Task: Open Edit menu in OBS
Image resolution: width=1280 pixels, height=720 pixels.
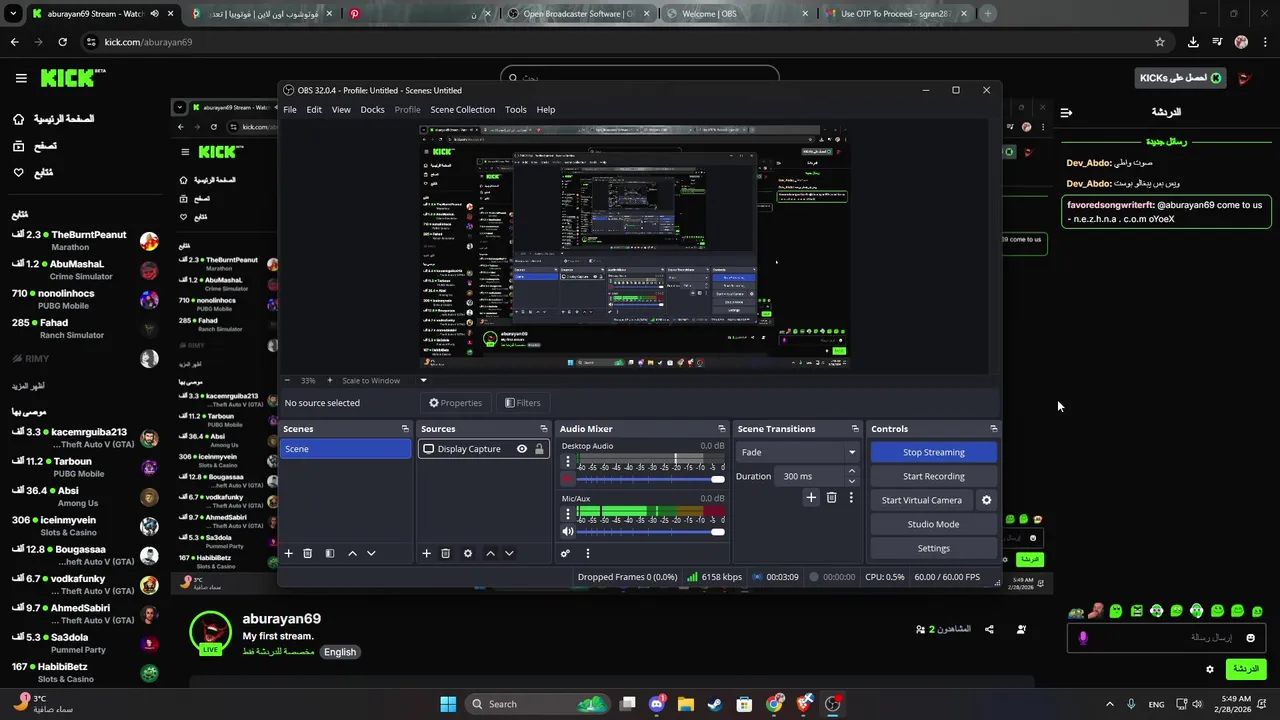Action: (314, 109)
